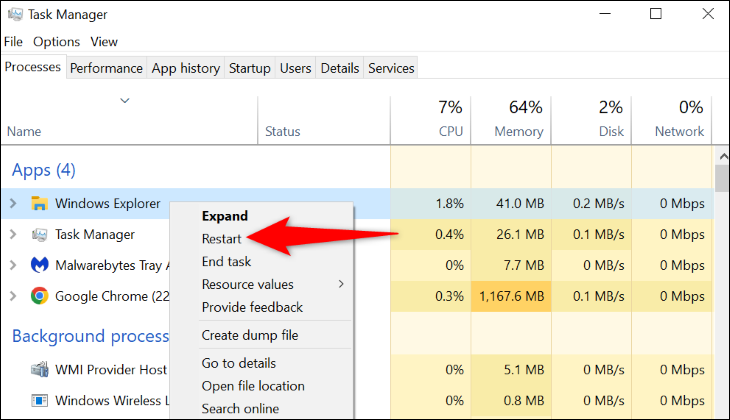The width and height of the screenshot is (730, 420).
Task: Click Malwarebytes' 7.7 MB memory cell
Action: pyautogui.click(x=511, y=265)
